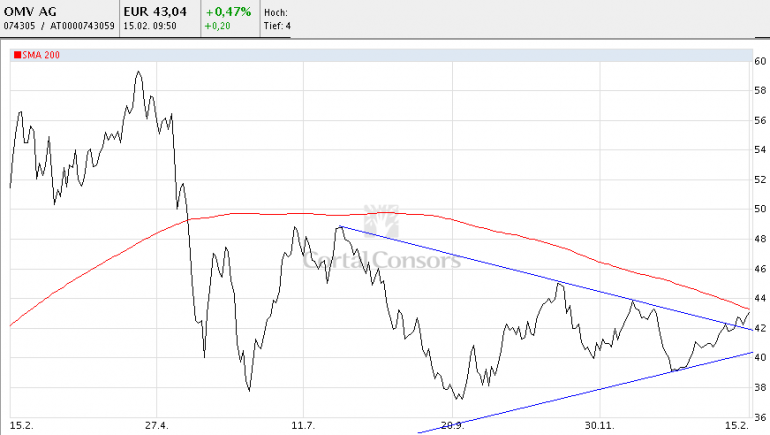Click the 27.4. date axis label
This screenshot has width=770, height=435.
coord(156,425)
